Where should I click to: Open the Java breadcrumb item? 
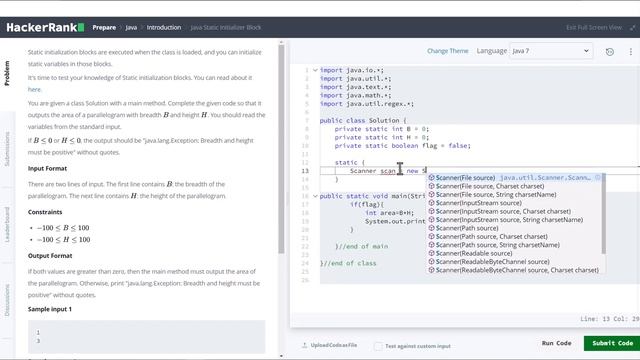click(131, 27)
